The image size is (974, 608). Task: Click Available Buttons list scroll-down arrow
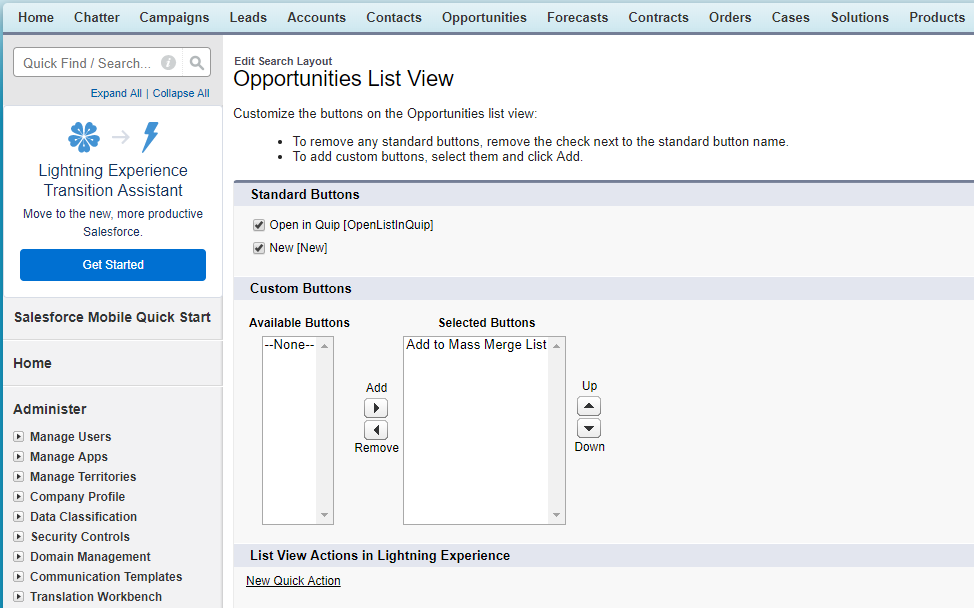point(324,515)
